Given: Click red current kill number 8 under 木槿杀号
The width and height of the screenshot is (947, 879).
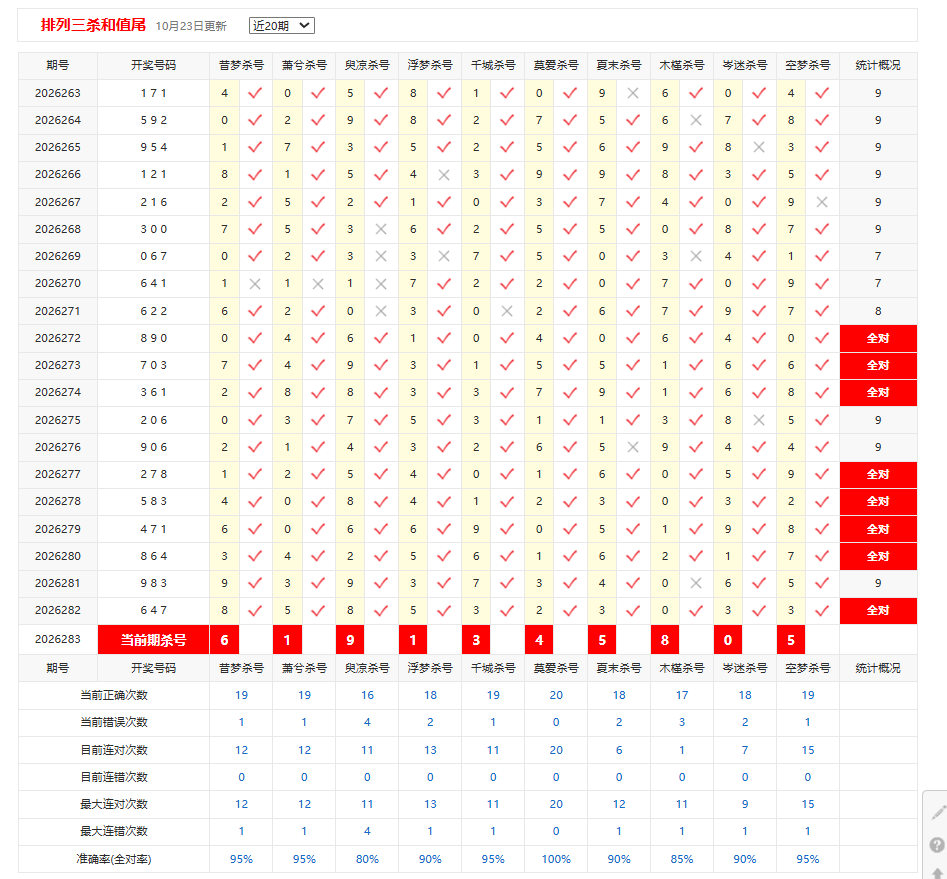Looking at the screenshot, I should point(665,640).
